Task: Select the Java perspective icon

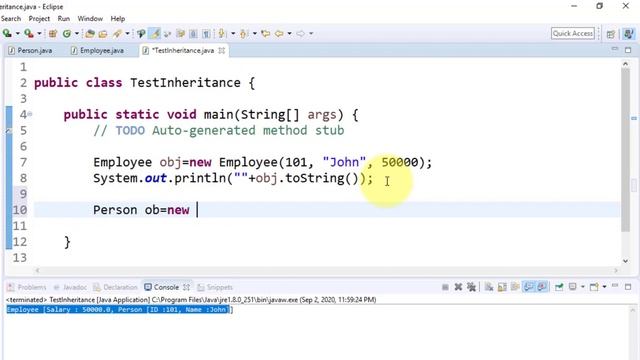Action: tap(629, 34)
